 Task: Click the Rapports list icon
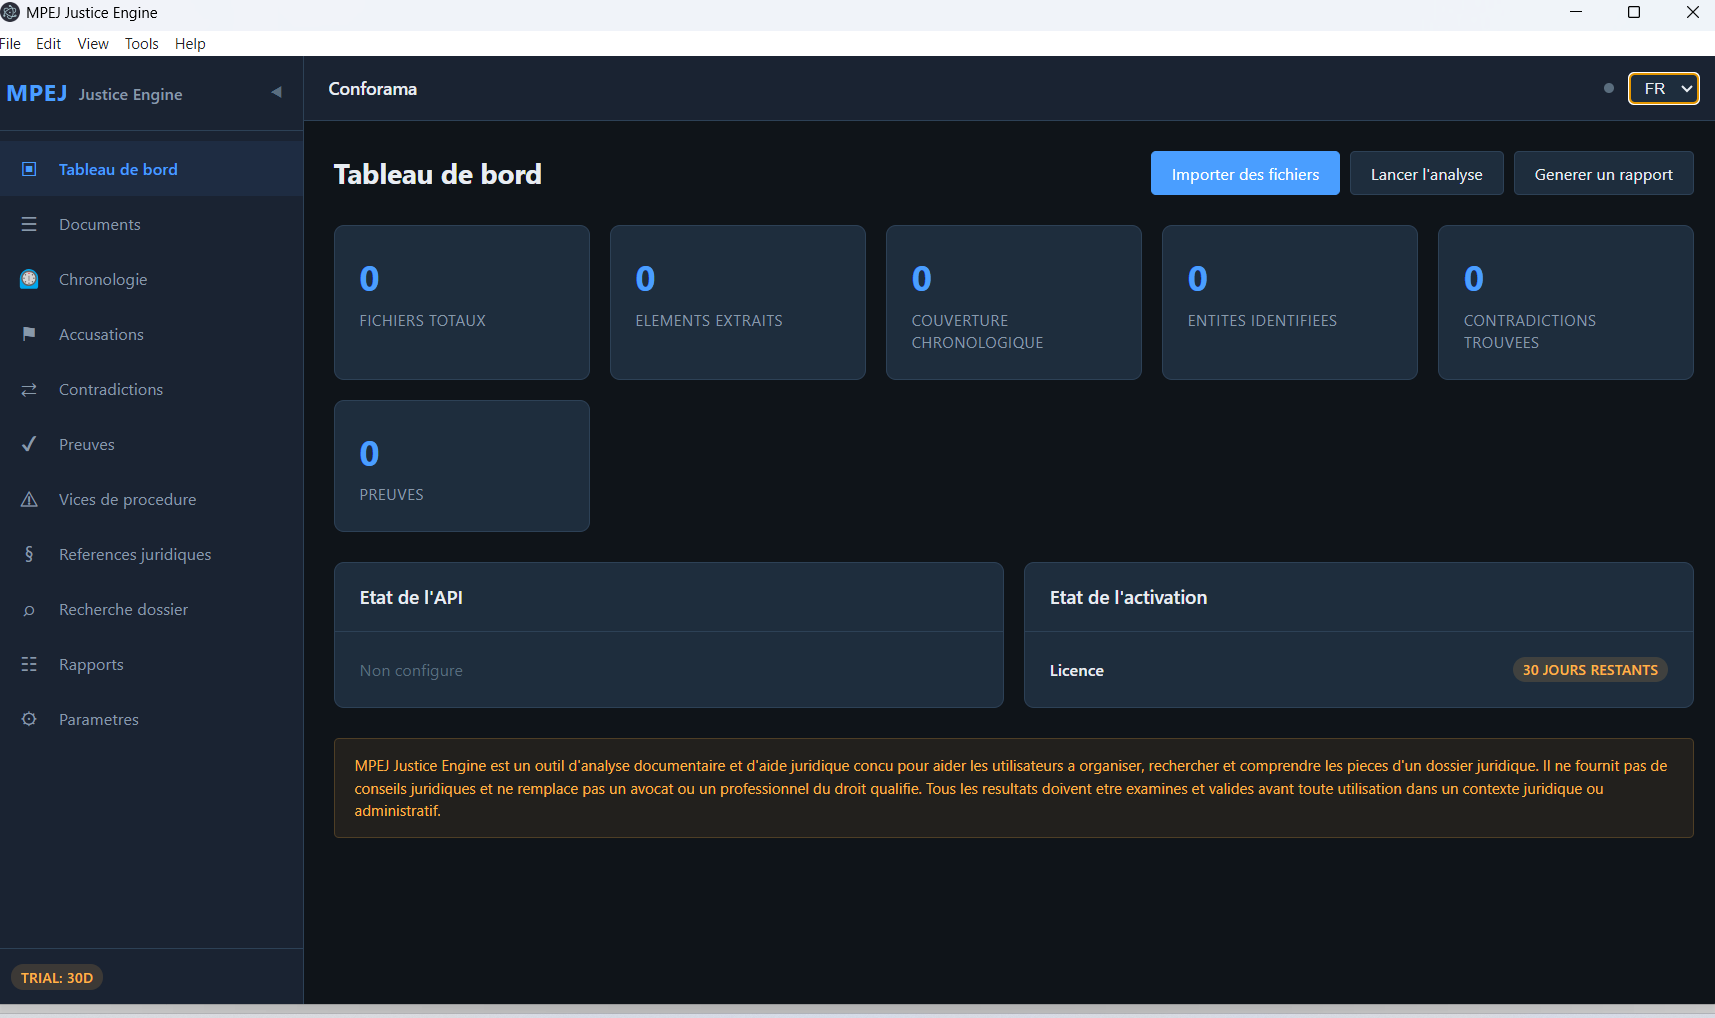29,664
